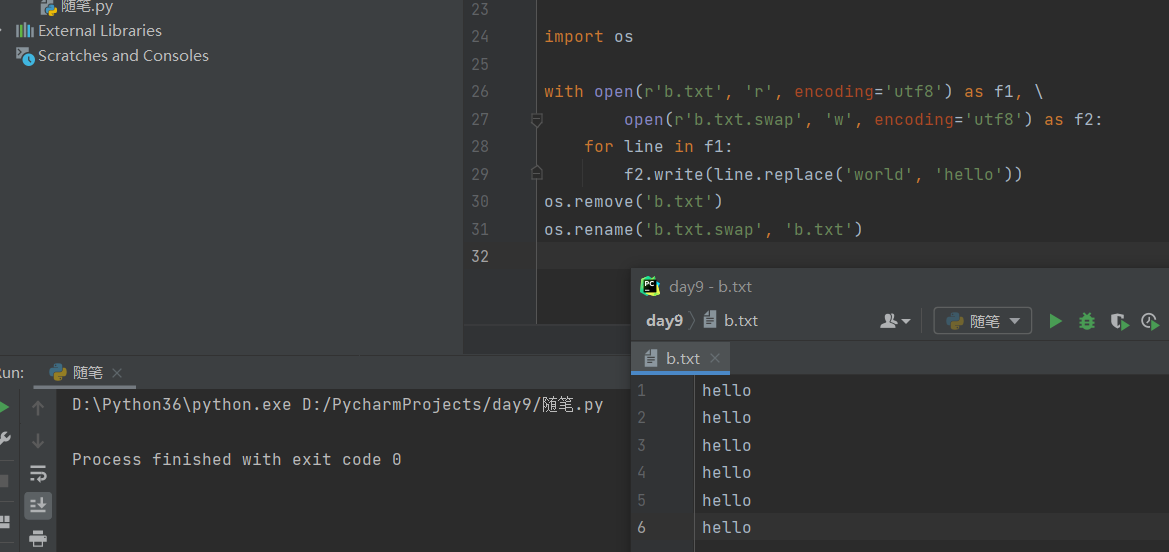
Task: Click 'Process finished with exit code 0'
Action: pyautogui.click(x=236, y=460)
